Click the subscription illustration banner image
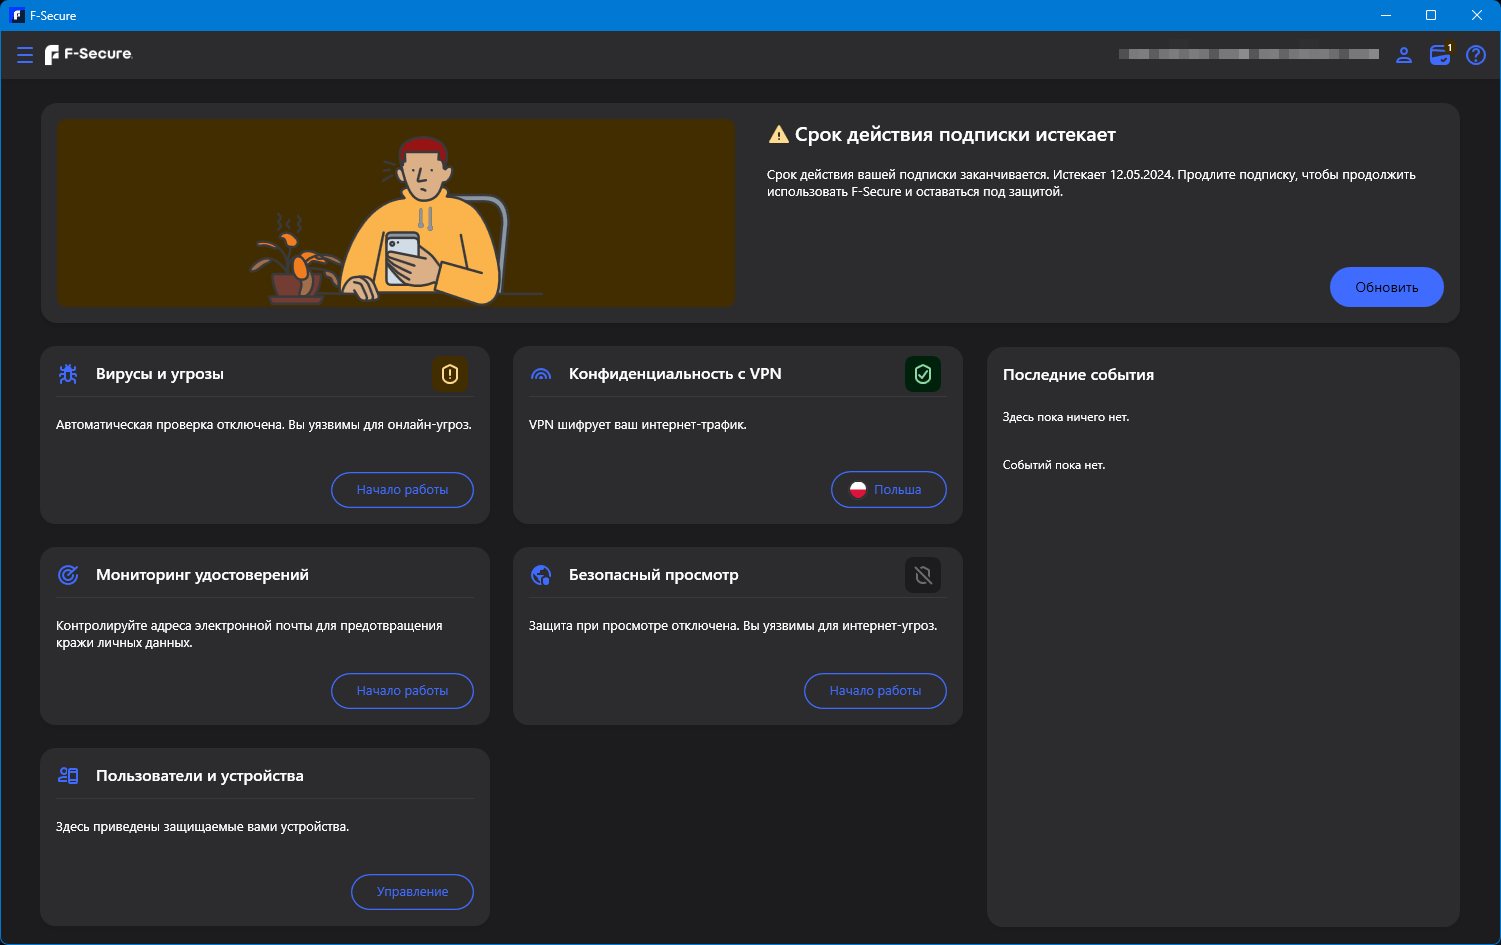Screen dimensions: 1501x945 (x=396, y=213)
